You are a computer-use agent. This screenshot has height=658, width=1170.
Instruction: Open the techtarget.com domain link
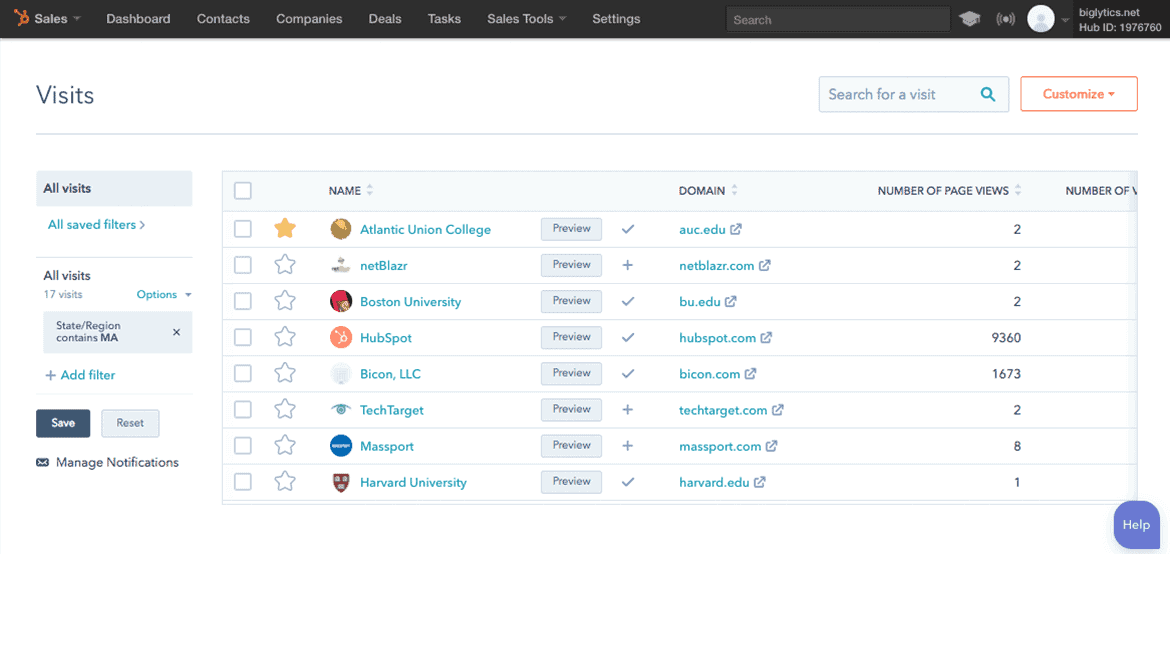click(723, 410)
